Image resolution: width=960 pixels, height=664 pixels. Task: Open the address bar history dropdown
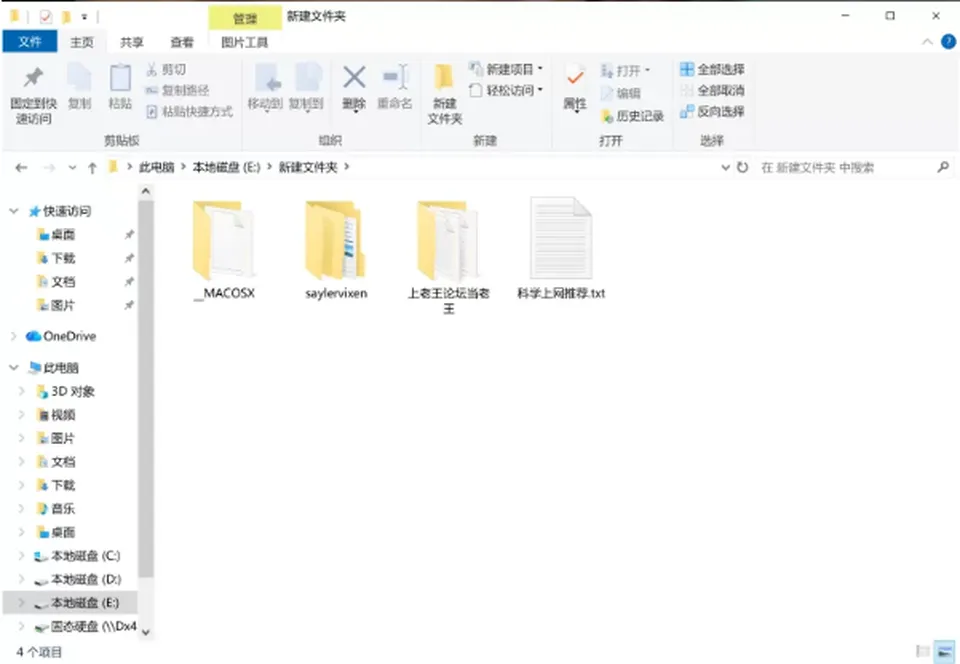click(x=726, y=167)
